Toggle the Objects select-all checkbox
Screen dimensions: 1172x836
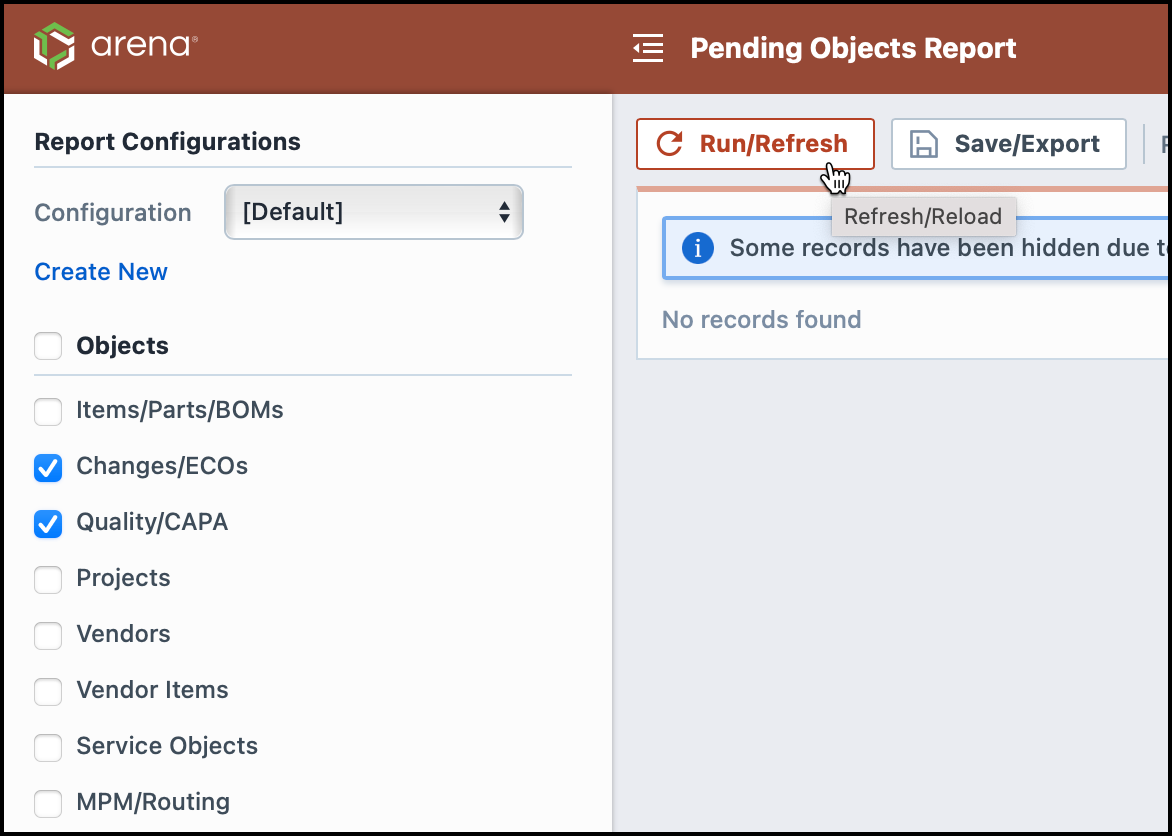[x=48, y=346]
